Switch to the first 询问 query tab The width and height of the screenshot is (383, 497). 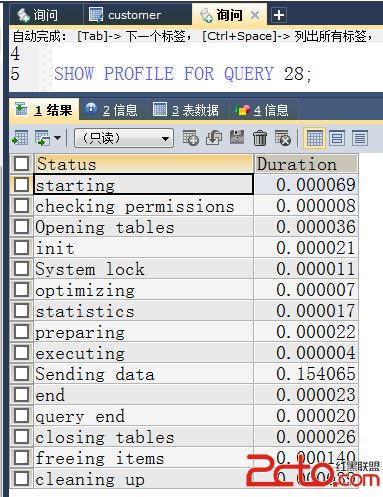45,15
